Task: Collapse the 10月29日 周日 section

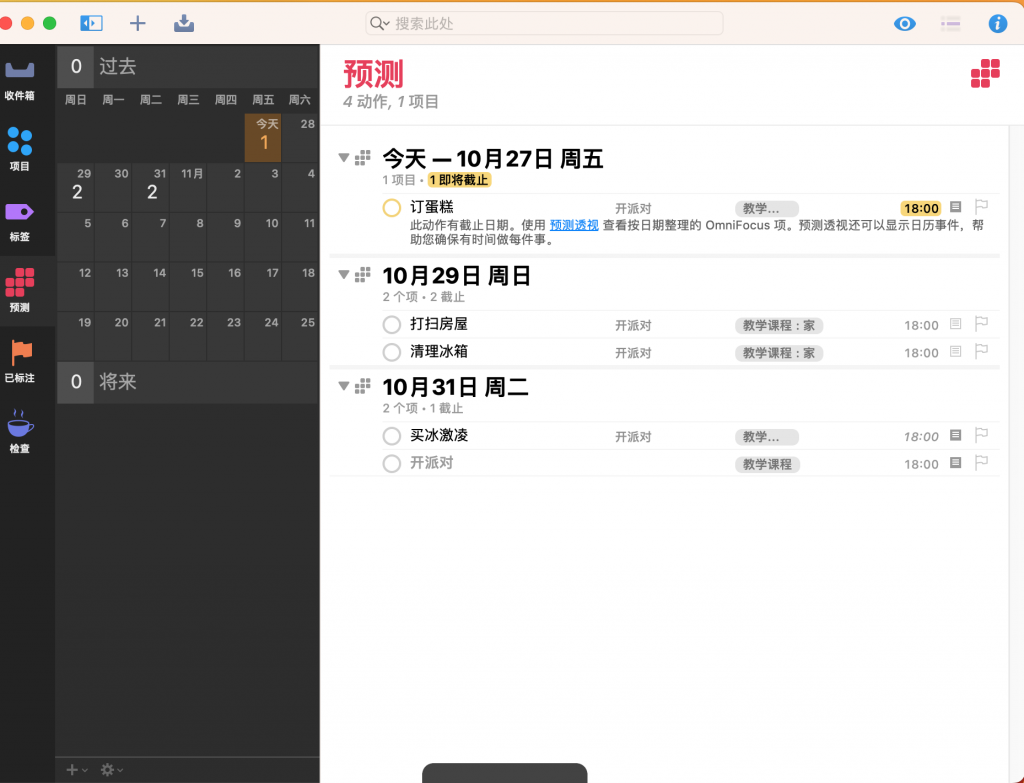Action: pos(344,274)
